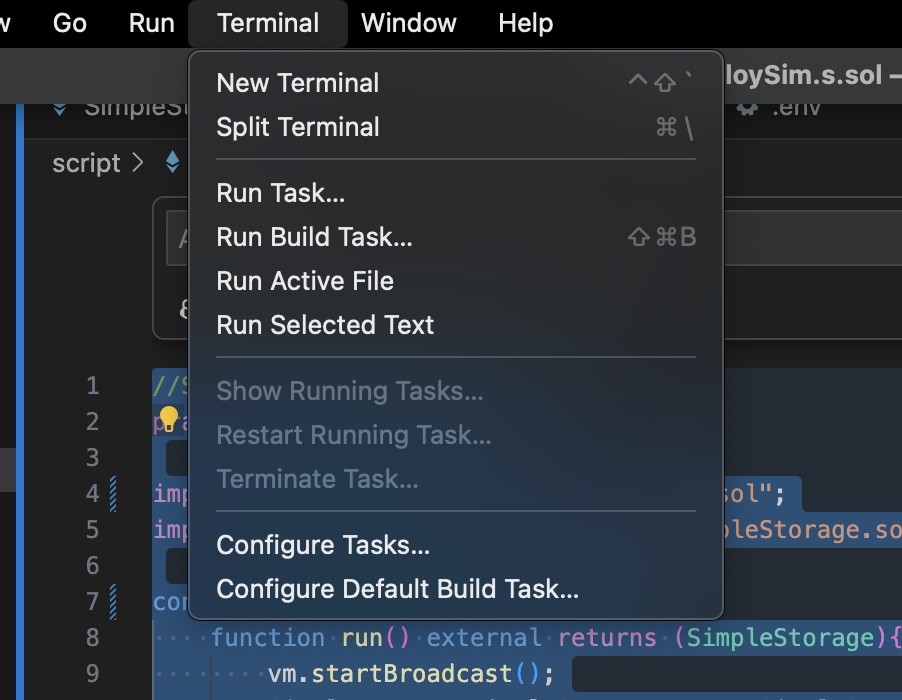Click the yellow lightbulb code action icon
The image size is (902, 700).
click(169, 419)
